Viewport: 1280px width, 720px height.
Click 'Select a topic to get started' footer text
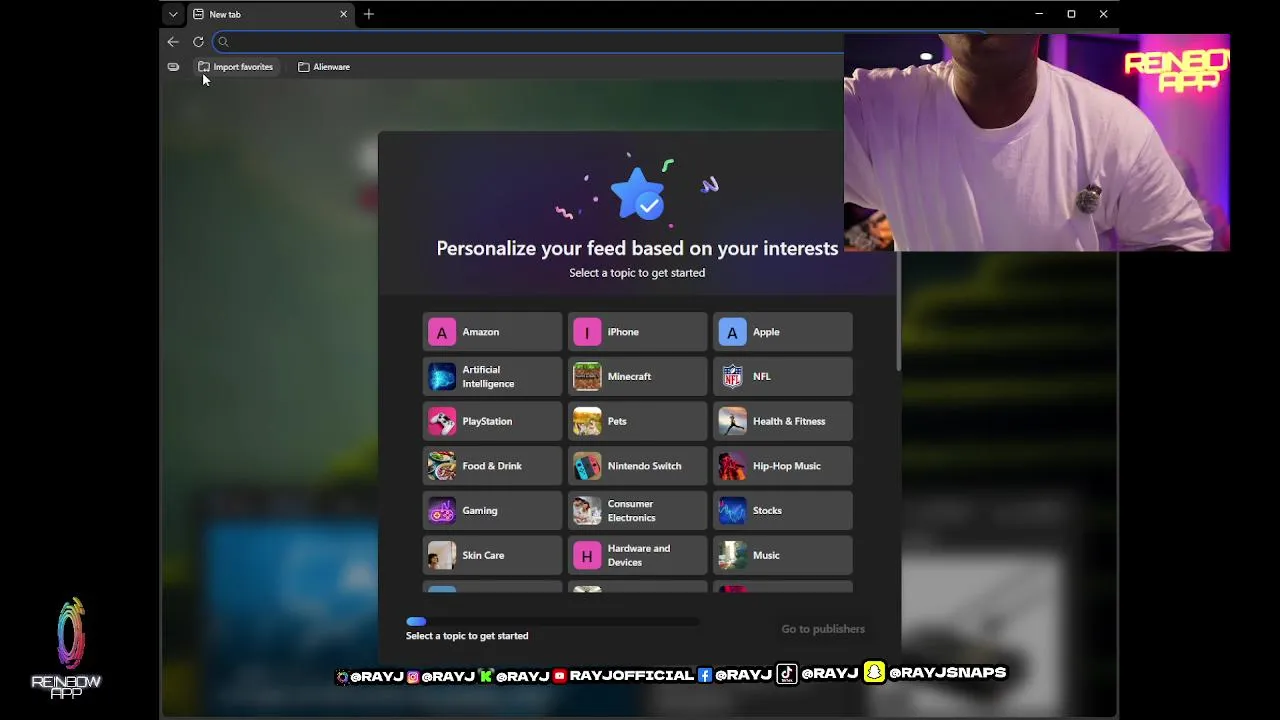tap(467, 636)
